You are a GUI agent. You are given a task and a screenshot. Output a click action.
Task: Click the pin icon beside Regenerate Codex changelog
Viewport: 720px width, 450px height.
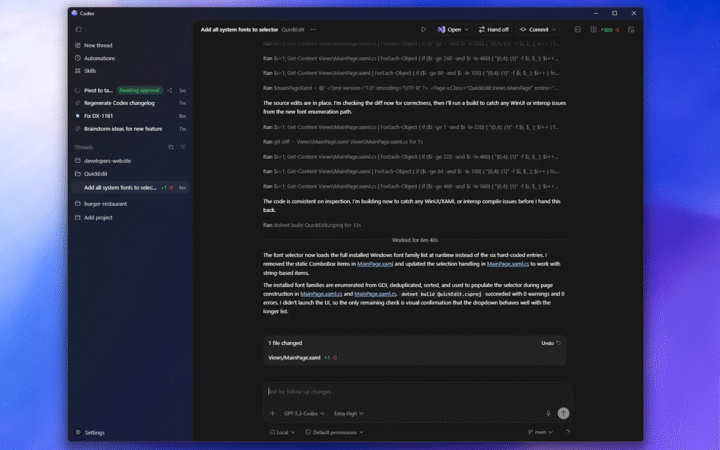tap(78, 103)
